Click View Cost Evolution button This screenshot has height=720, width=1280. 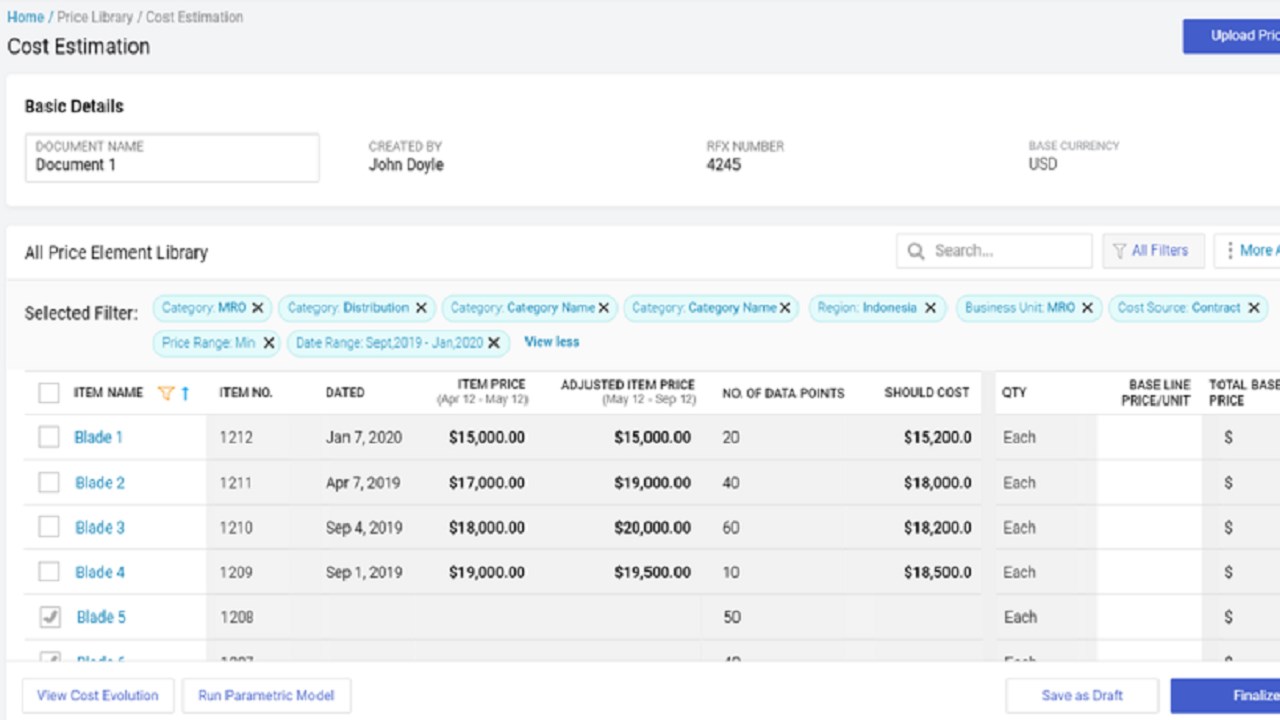tap(98, 696)
